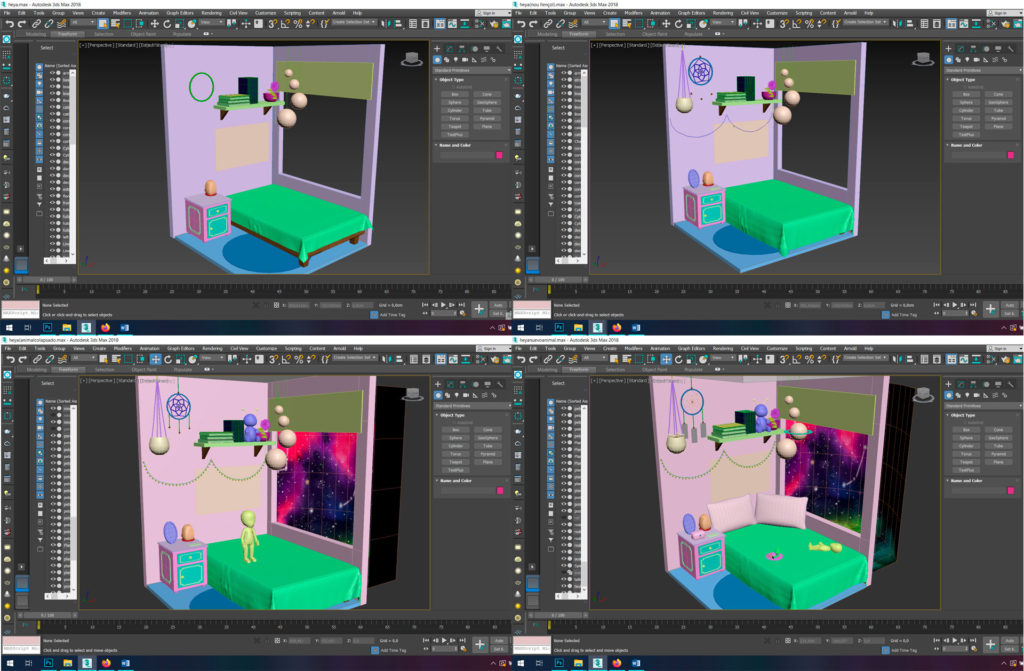Select the Select and Uniform Scale tool
The height and width of the screenshot is (671, 1024).
click(x=178, y=23)
